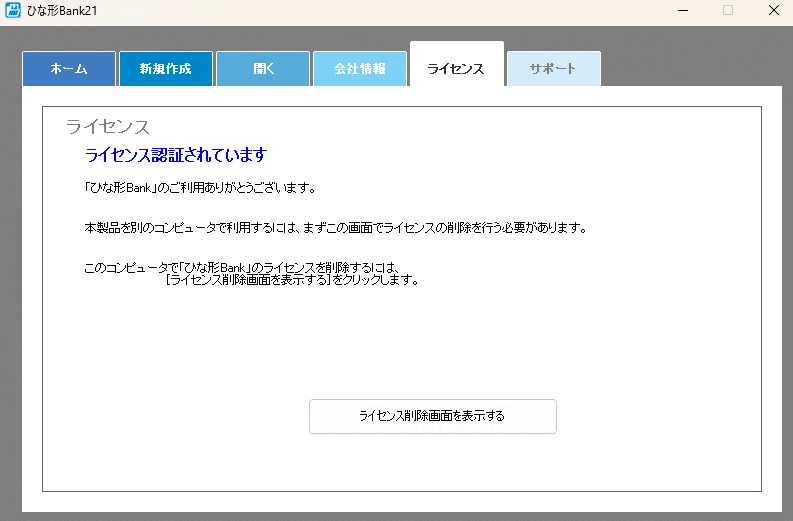The image size is (793, 521).
Task: Click the blue ライセンス認証されています heading
Action: click(176, 155)
